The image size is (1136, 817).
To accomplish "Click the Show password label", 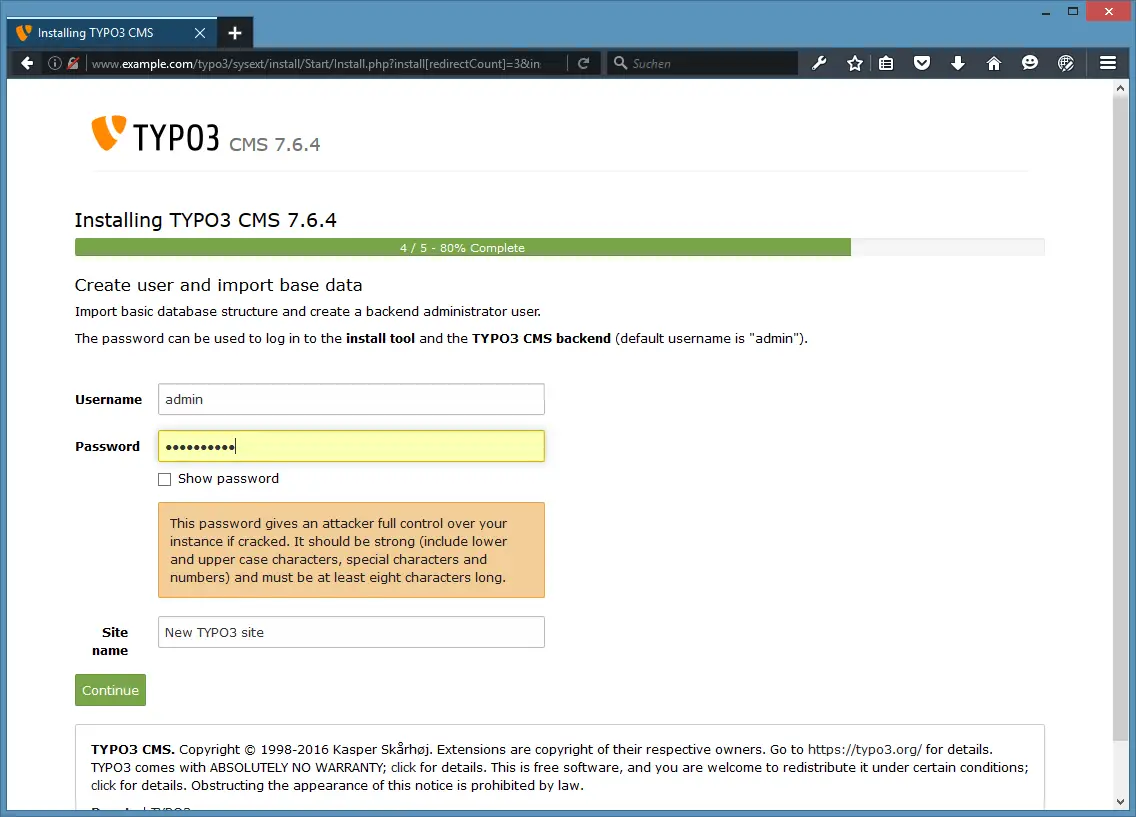I will [228, 479].
